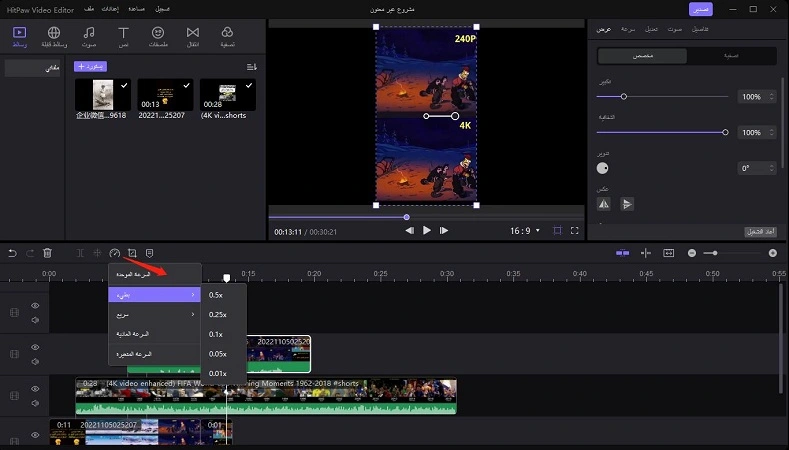Choose normal speed (السرعة العادية) menu item
789x450 pixels.
[154, 334]
